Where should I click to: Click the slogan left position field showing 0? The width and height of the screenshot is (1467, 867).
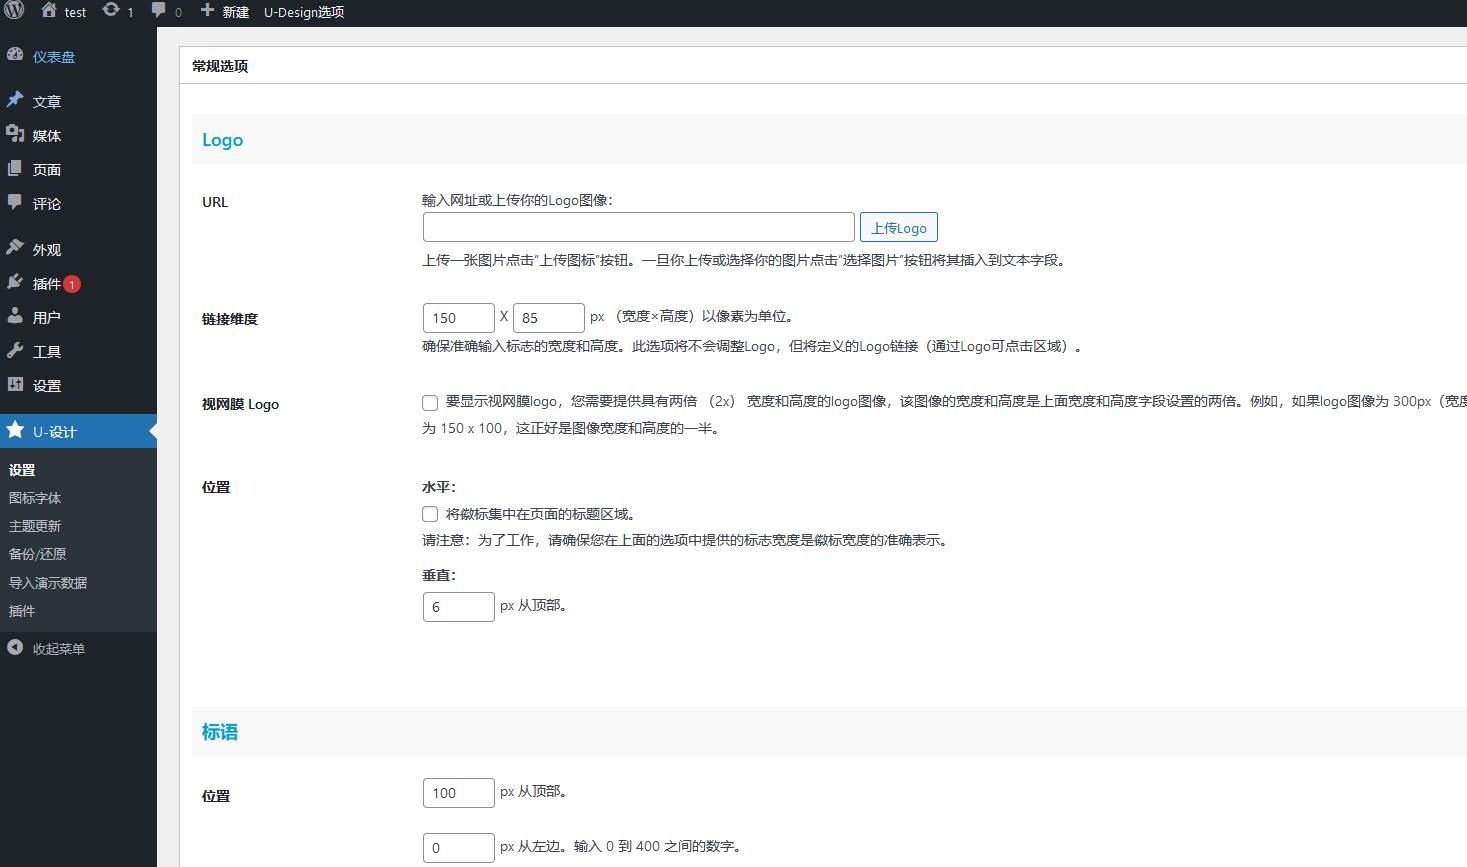pyautogui.click(x=459, y=848)
